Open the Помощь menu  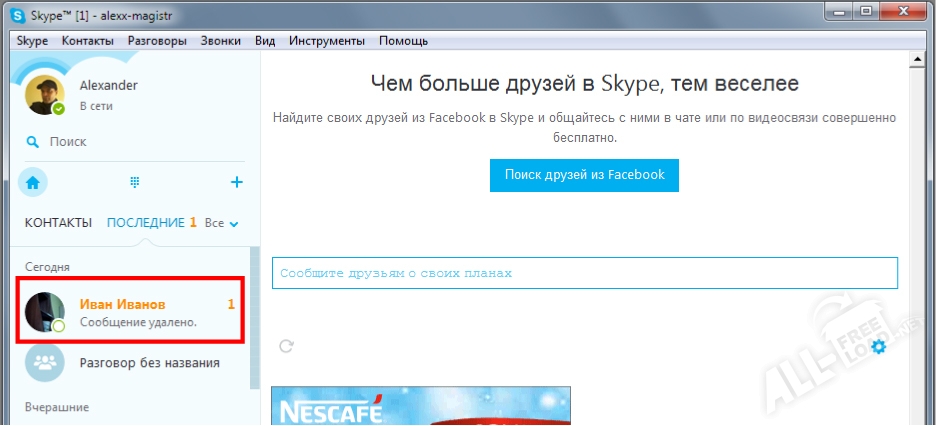click(404, 41)
